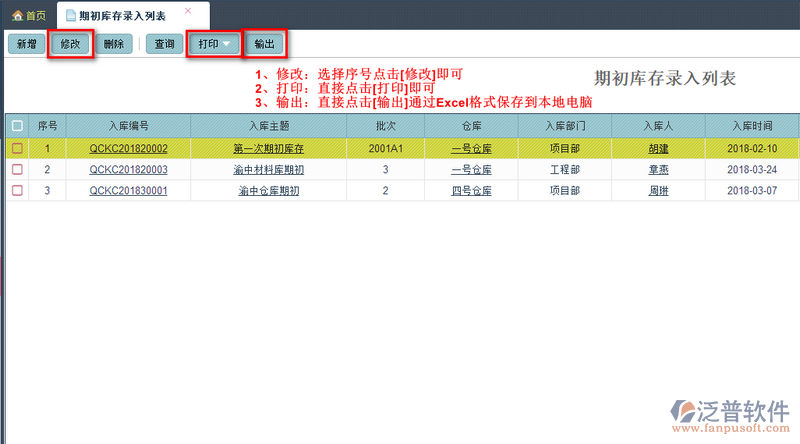The image size is (800, 444).
Task: Open 渝中仓库期初 subject link
Action: click(x=268, y=190)
